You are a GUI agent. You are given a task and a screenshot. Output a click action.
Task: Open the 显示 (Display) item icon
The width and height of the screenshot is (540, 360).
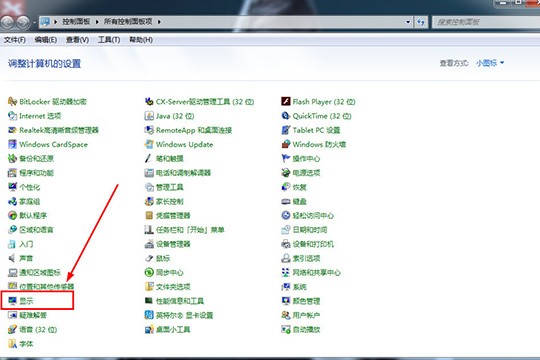click(x=12, y=301)
